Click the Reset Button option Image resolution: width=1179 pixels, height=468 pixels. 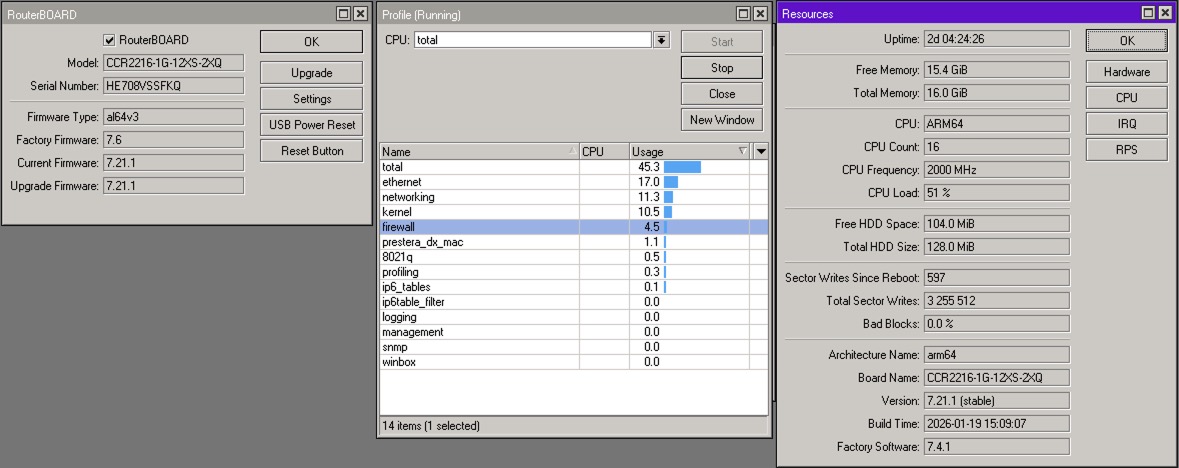311,150
